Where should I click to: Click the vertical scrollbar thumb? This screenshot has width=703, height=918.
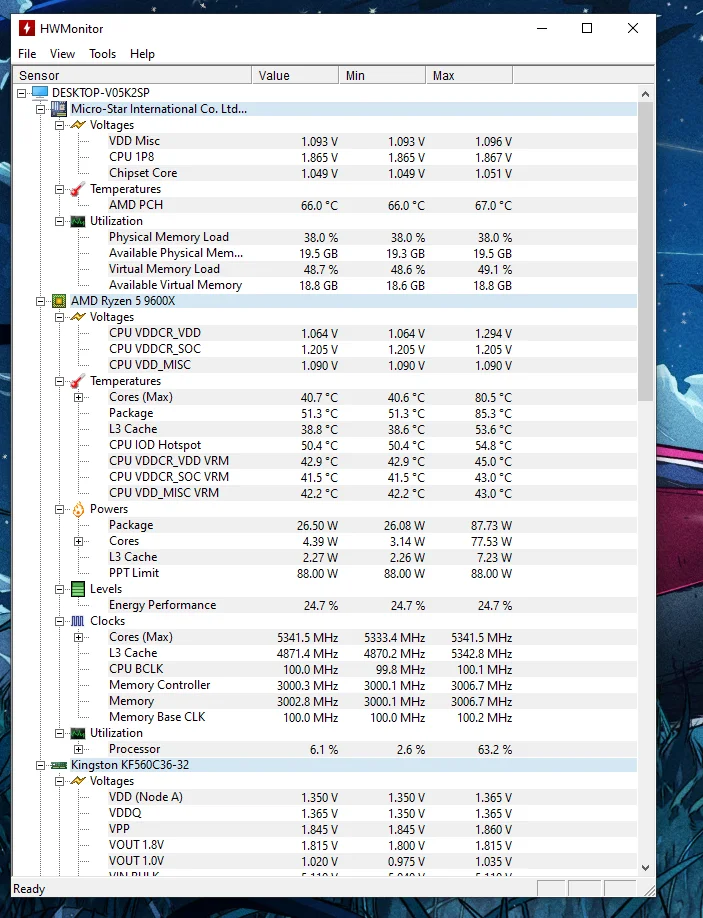(645, 252)
